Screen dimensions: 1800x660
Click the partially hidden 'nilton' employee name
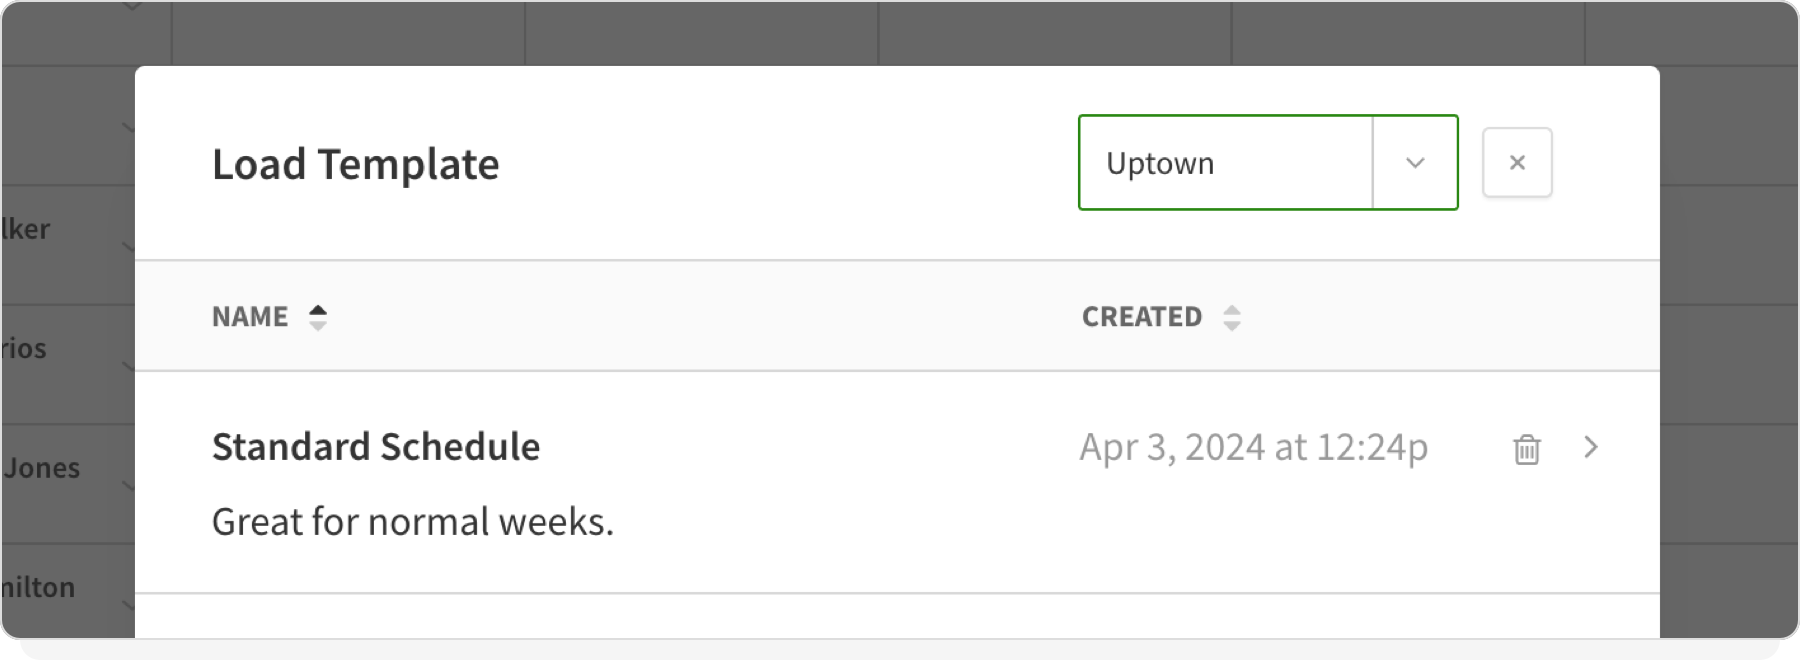click(38, 587)
